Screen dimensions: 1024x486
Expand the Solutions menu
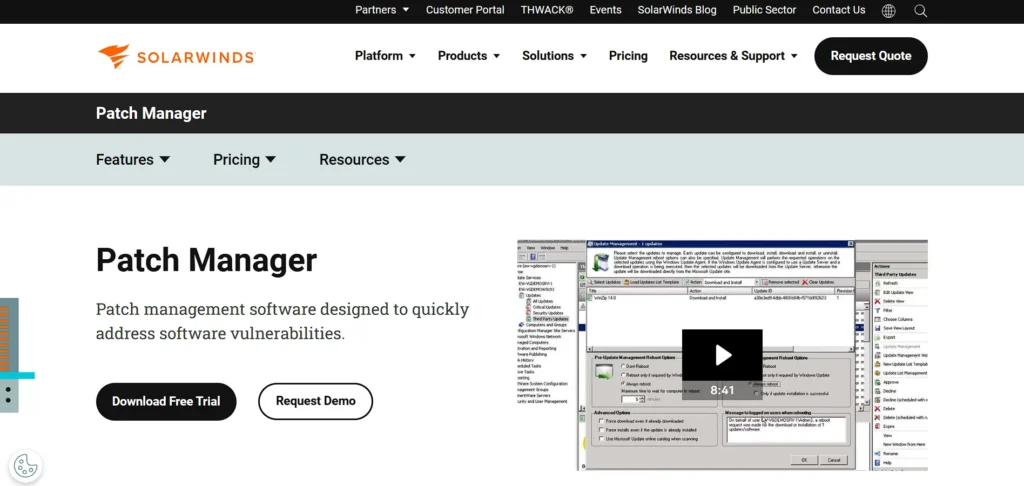click(554, 56)
